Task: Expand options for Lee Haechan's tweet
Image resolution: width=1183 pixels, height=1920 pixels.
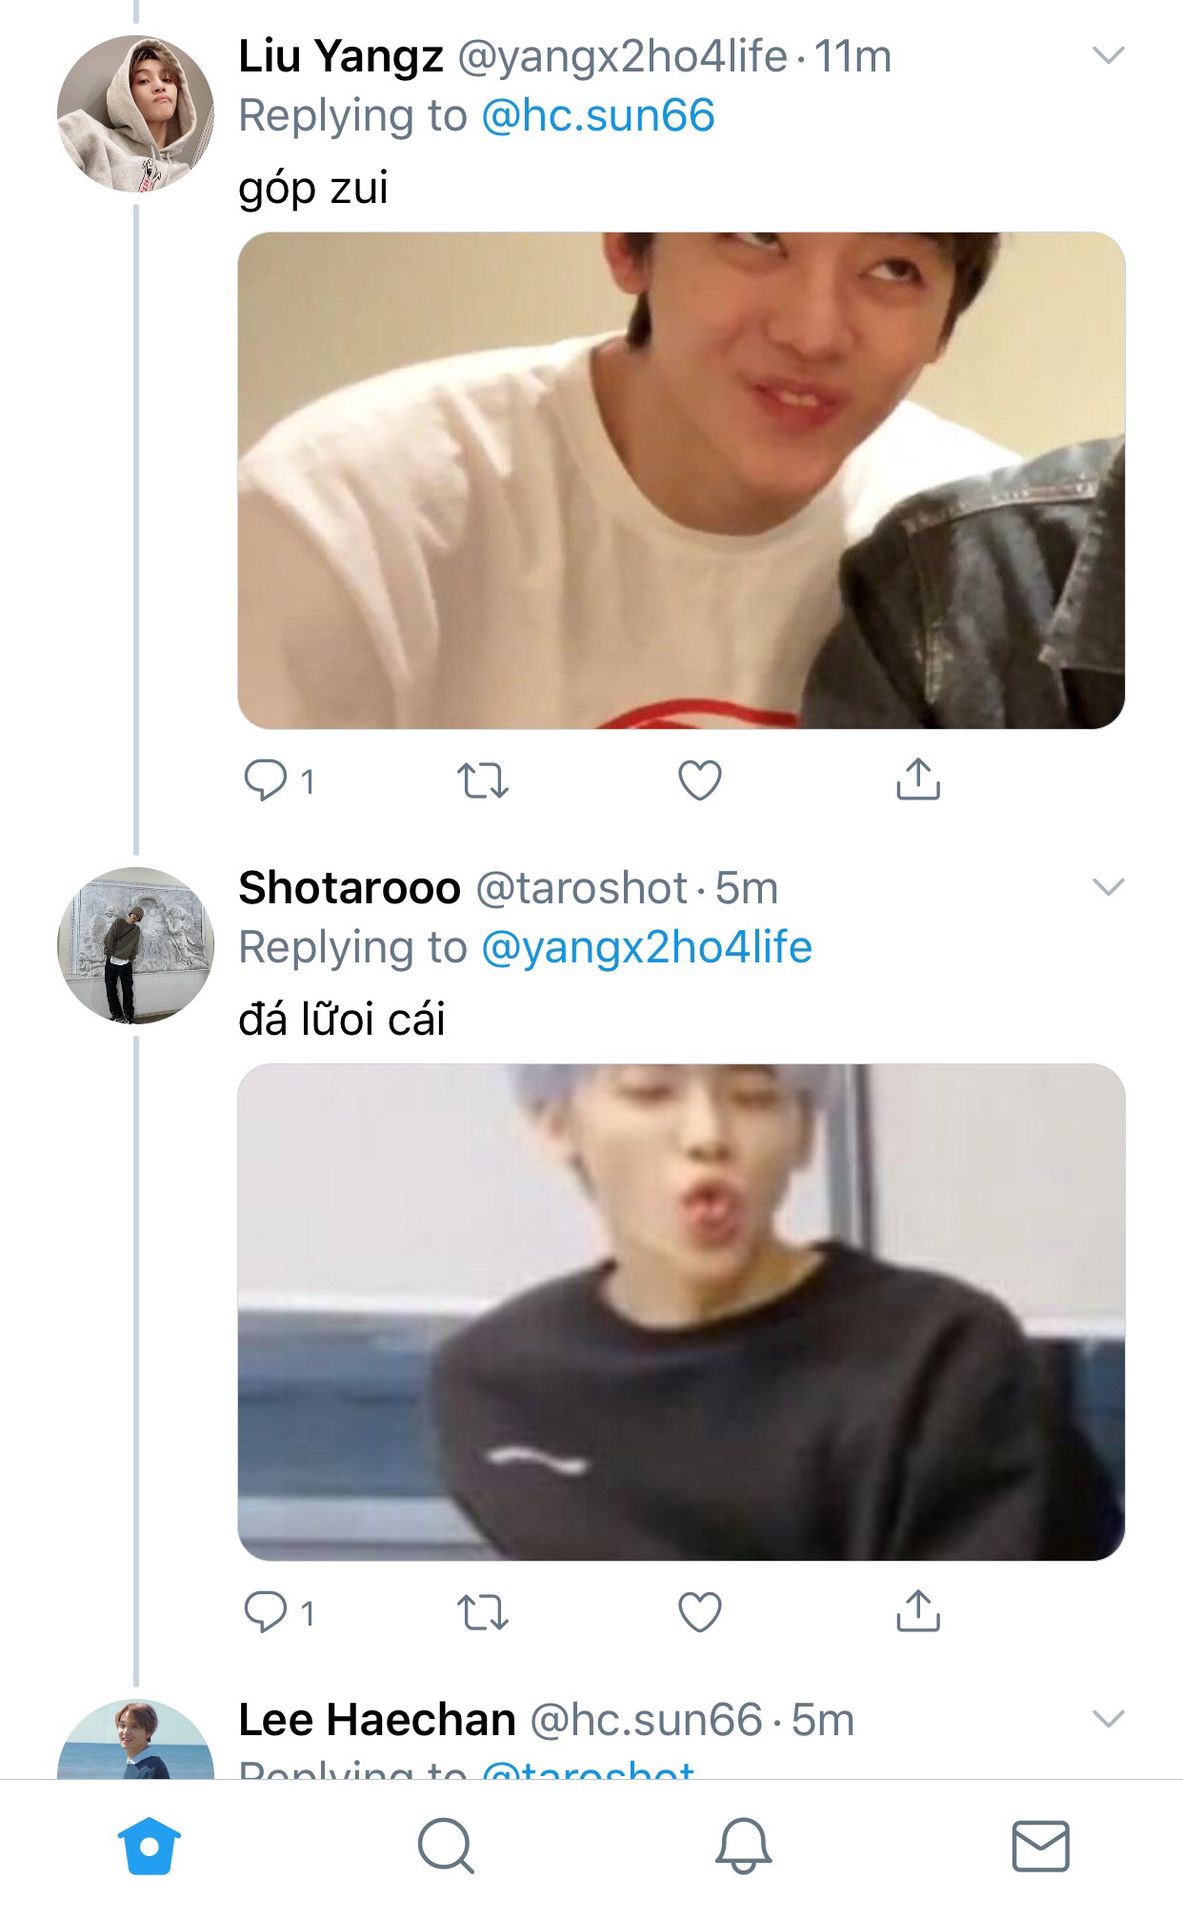Action: coord(1108,1719)
